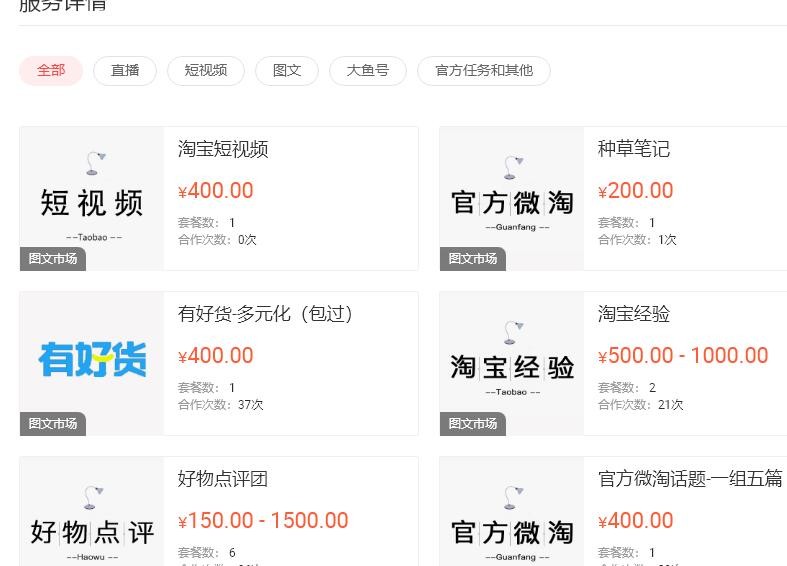Show the 大鱼号 services tab

(368, 71)
